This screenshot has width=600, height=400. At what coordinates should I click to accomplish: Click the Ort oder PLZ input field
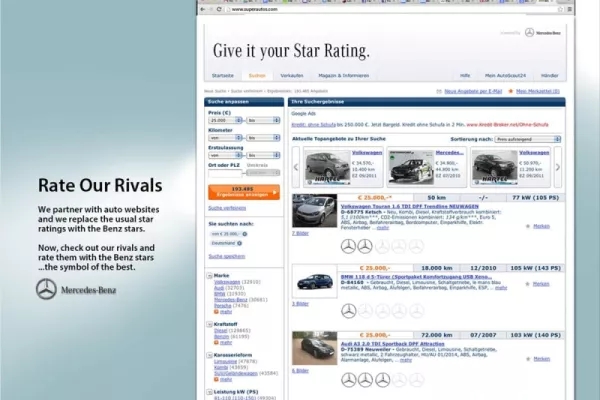click(x=225, y=173)
